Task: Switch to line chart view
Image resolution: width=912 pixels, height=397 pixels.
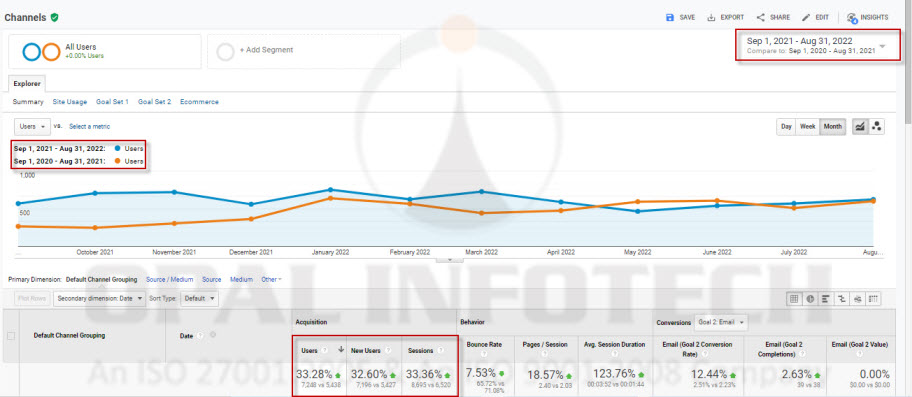Action: 860,126
